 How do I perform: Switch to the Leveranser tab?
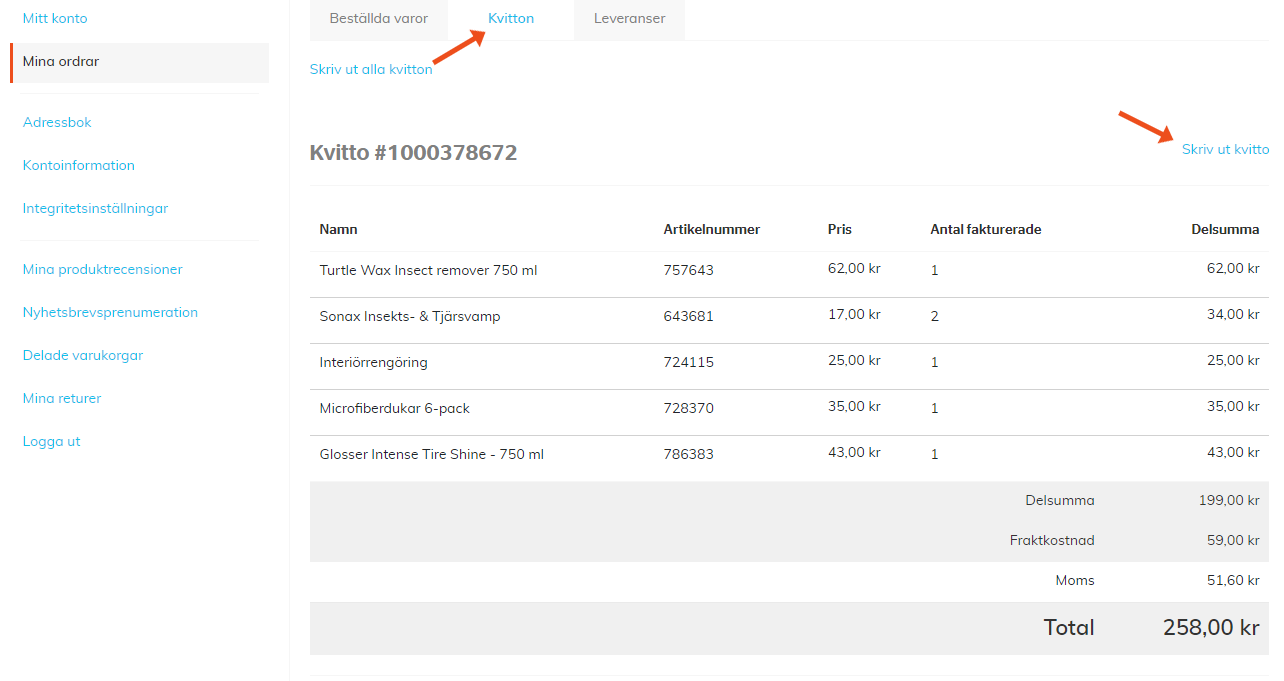629,18
